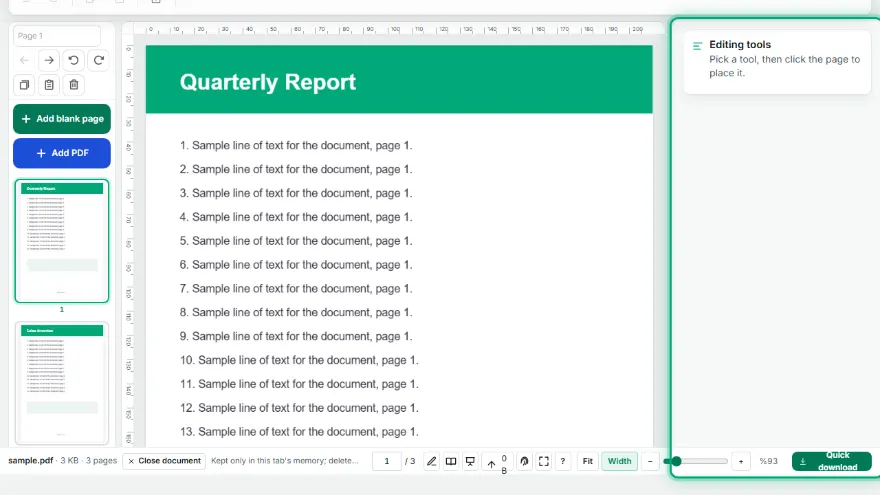Image resolution: width=880 pixels, height=495 pixels.
Task: Click the Quick download button
Action: click(832, 461)
